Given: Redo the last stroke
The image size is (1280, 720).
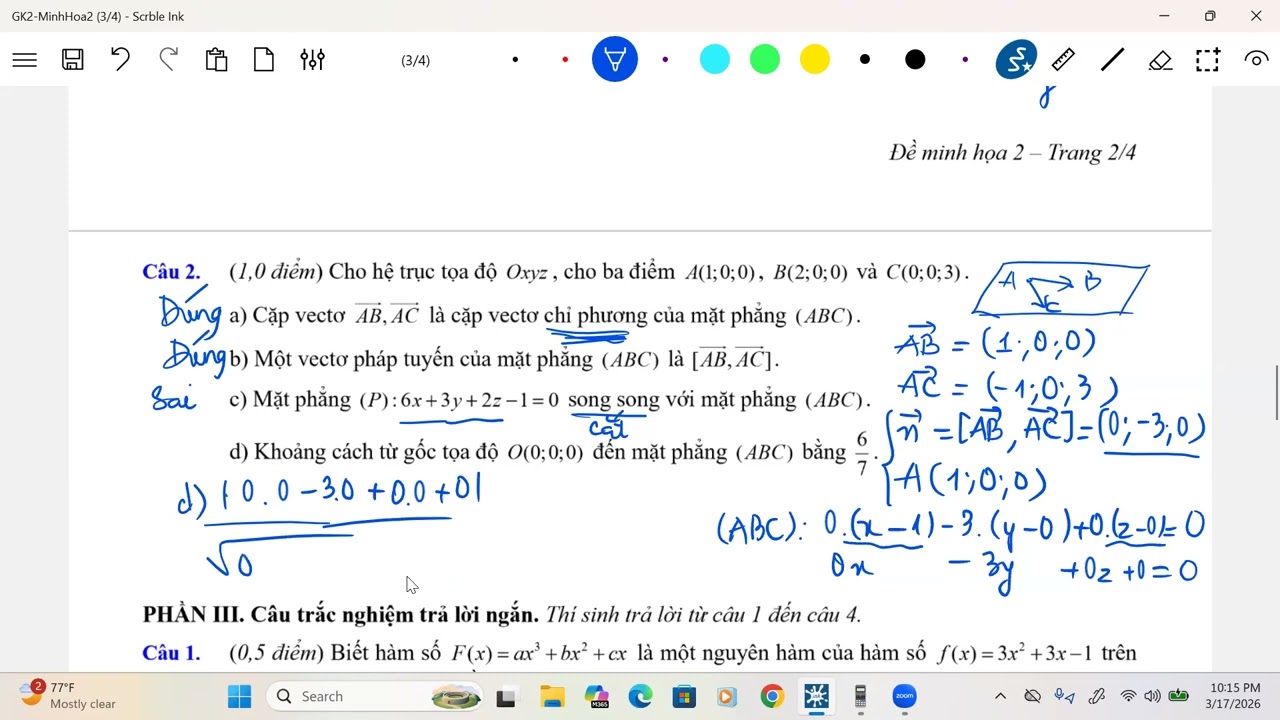Looking at the screenshot, I should click(168, 60).
